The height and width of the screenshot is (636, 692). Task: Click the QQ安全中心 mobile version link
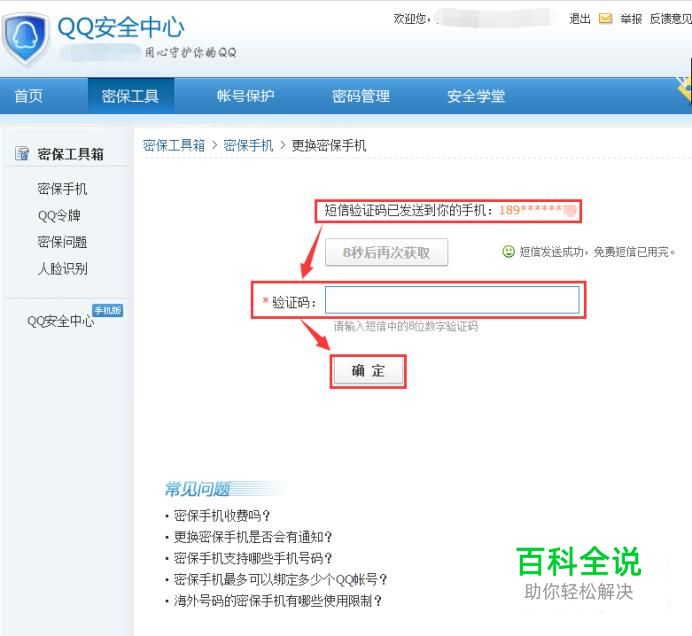pos(60,321)
